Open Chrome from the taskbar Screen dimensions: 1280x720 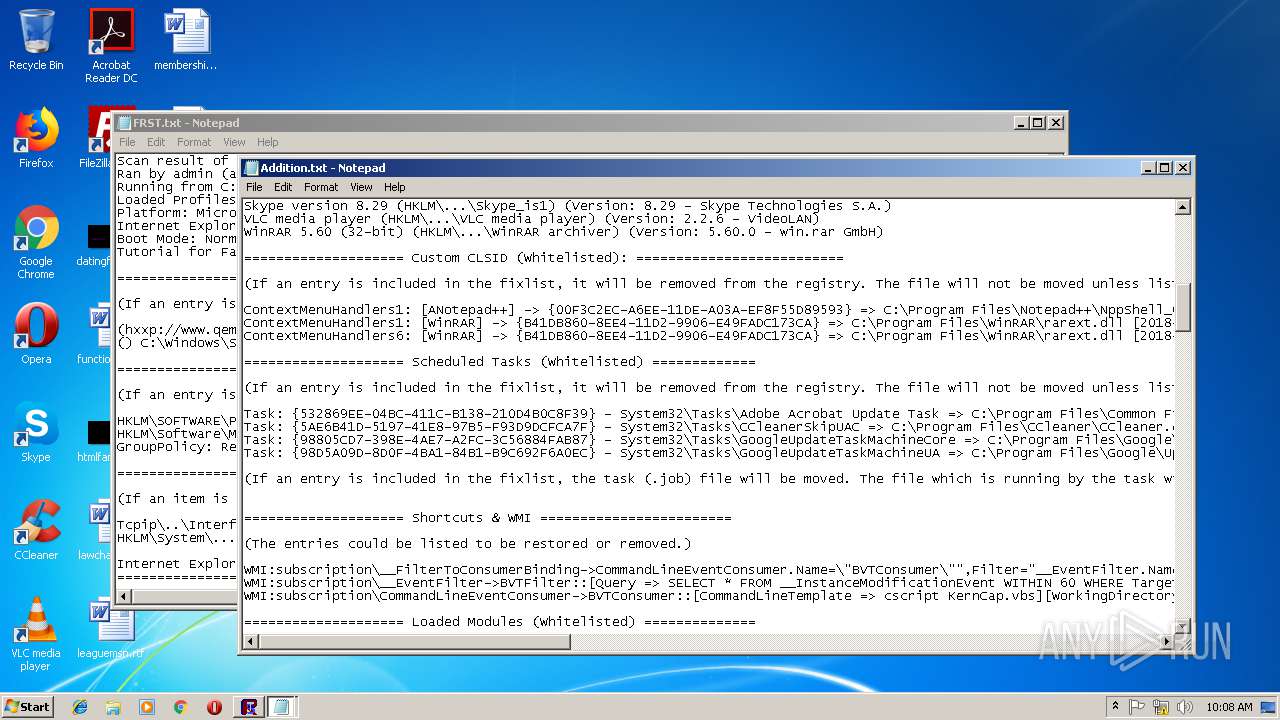180,707
